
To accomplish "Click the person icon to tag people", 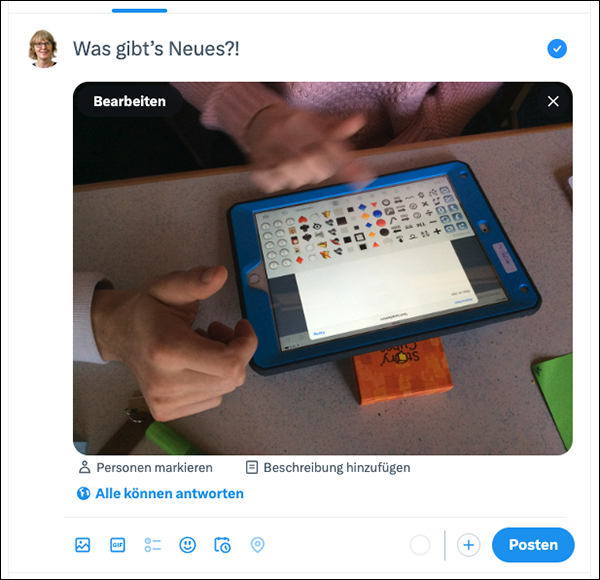I will point(84,467).
